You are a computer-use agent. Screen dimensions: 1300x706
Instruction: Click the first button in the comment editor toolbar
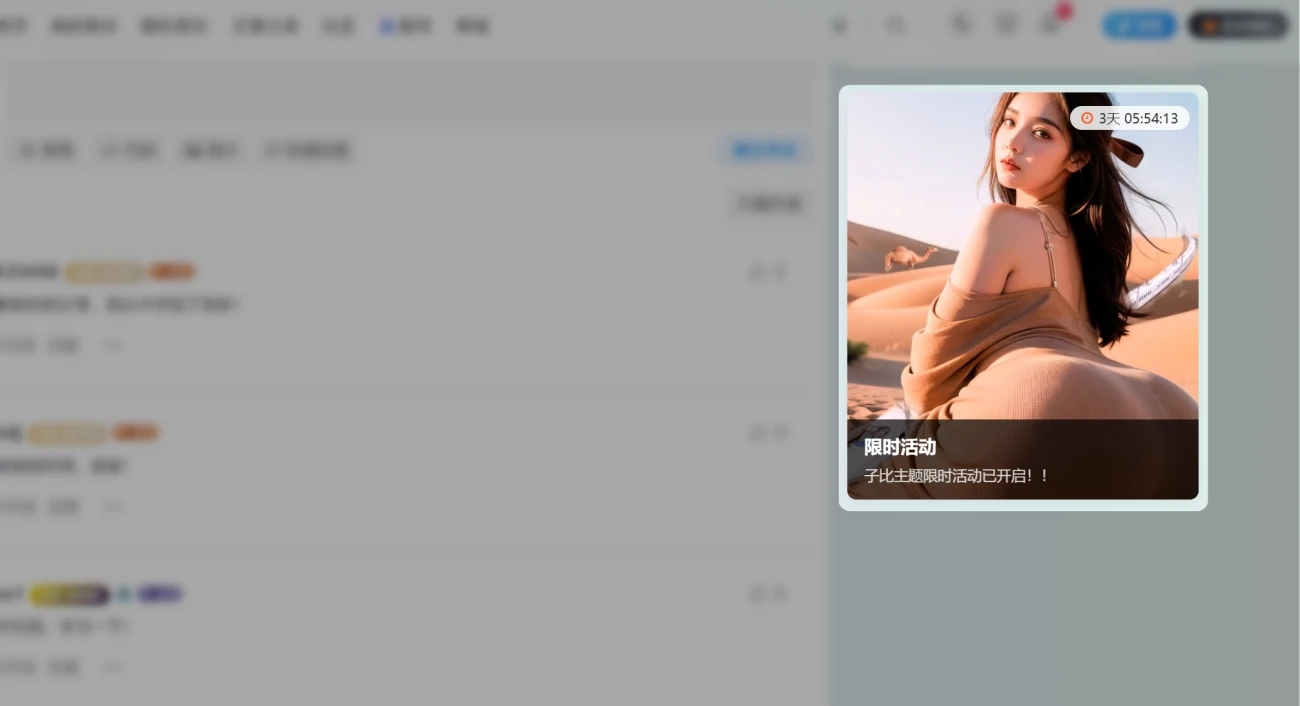point(48,151)
